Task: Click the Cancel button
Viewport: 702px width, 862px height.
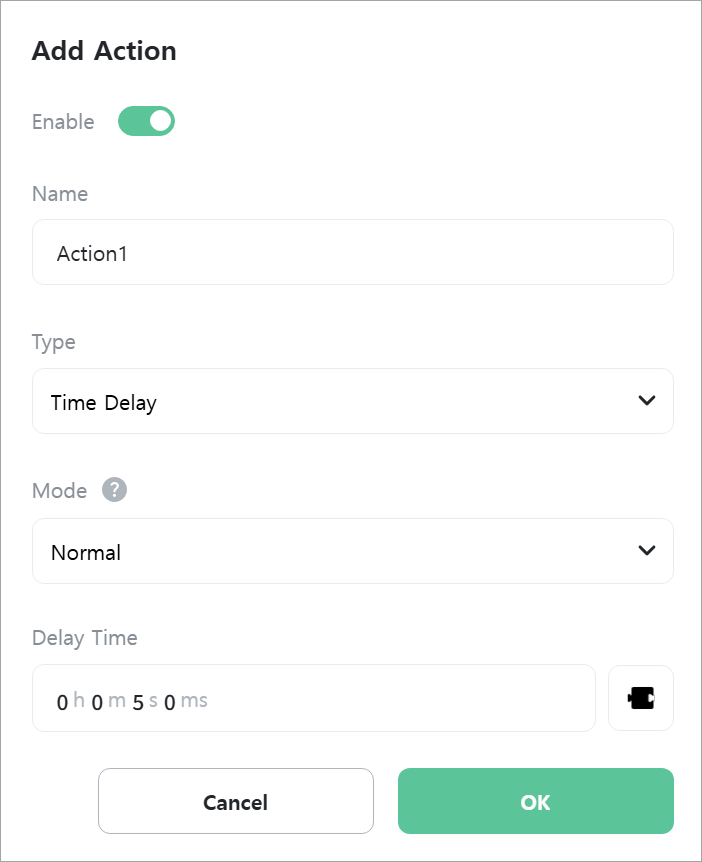Action: [236, 801]
